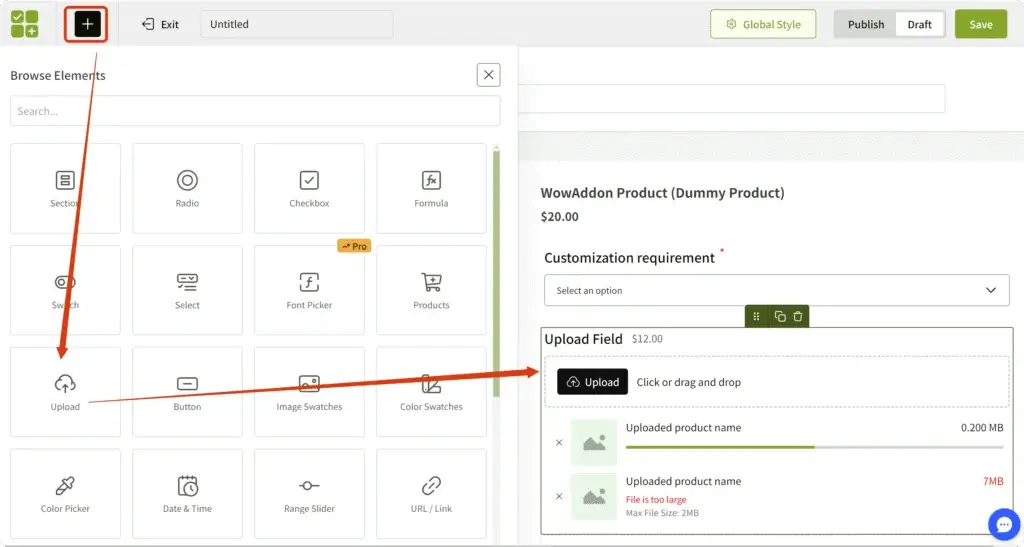The image size is (1024, 547).
Task: Insert the Switch toggle element
Action: 65,290
